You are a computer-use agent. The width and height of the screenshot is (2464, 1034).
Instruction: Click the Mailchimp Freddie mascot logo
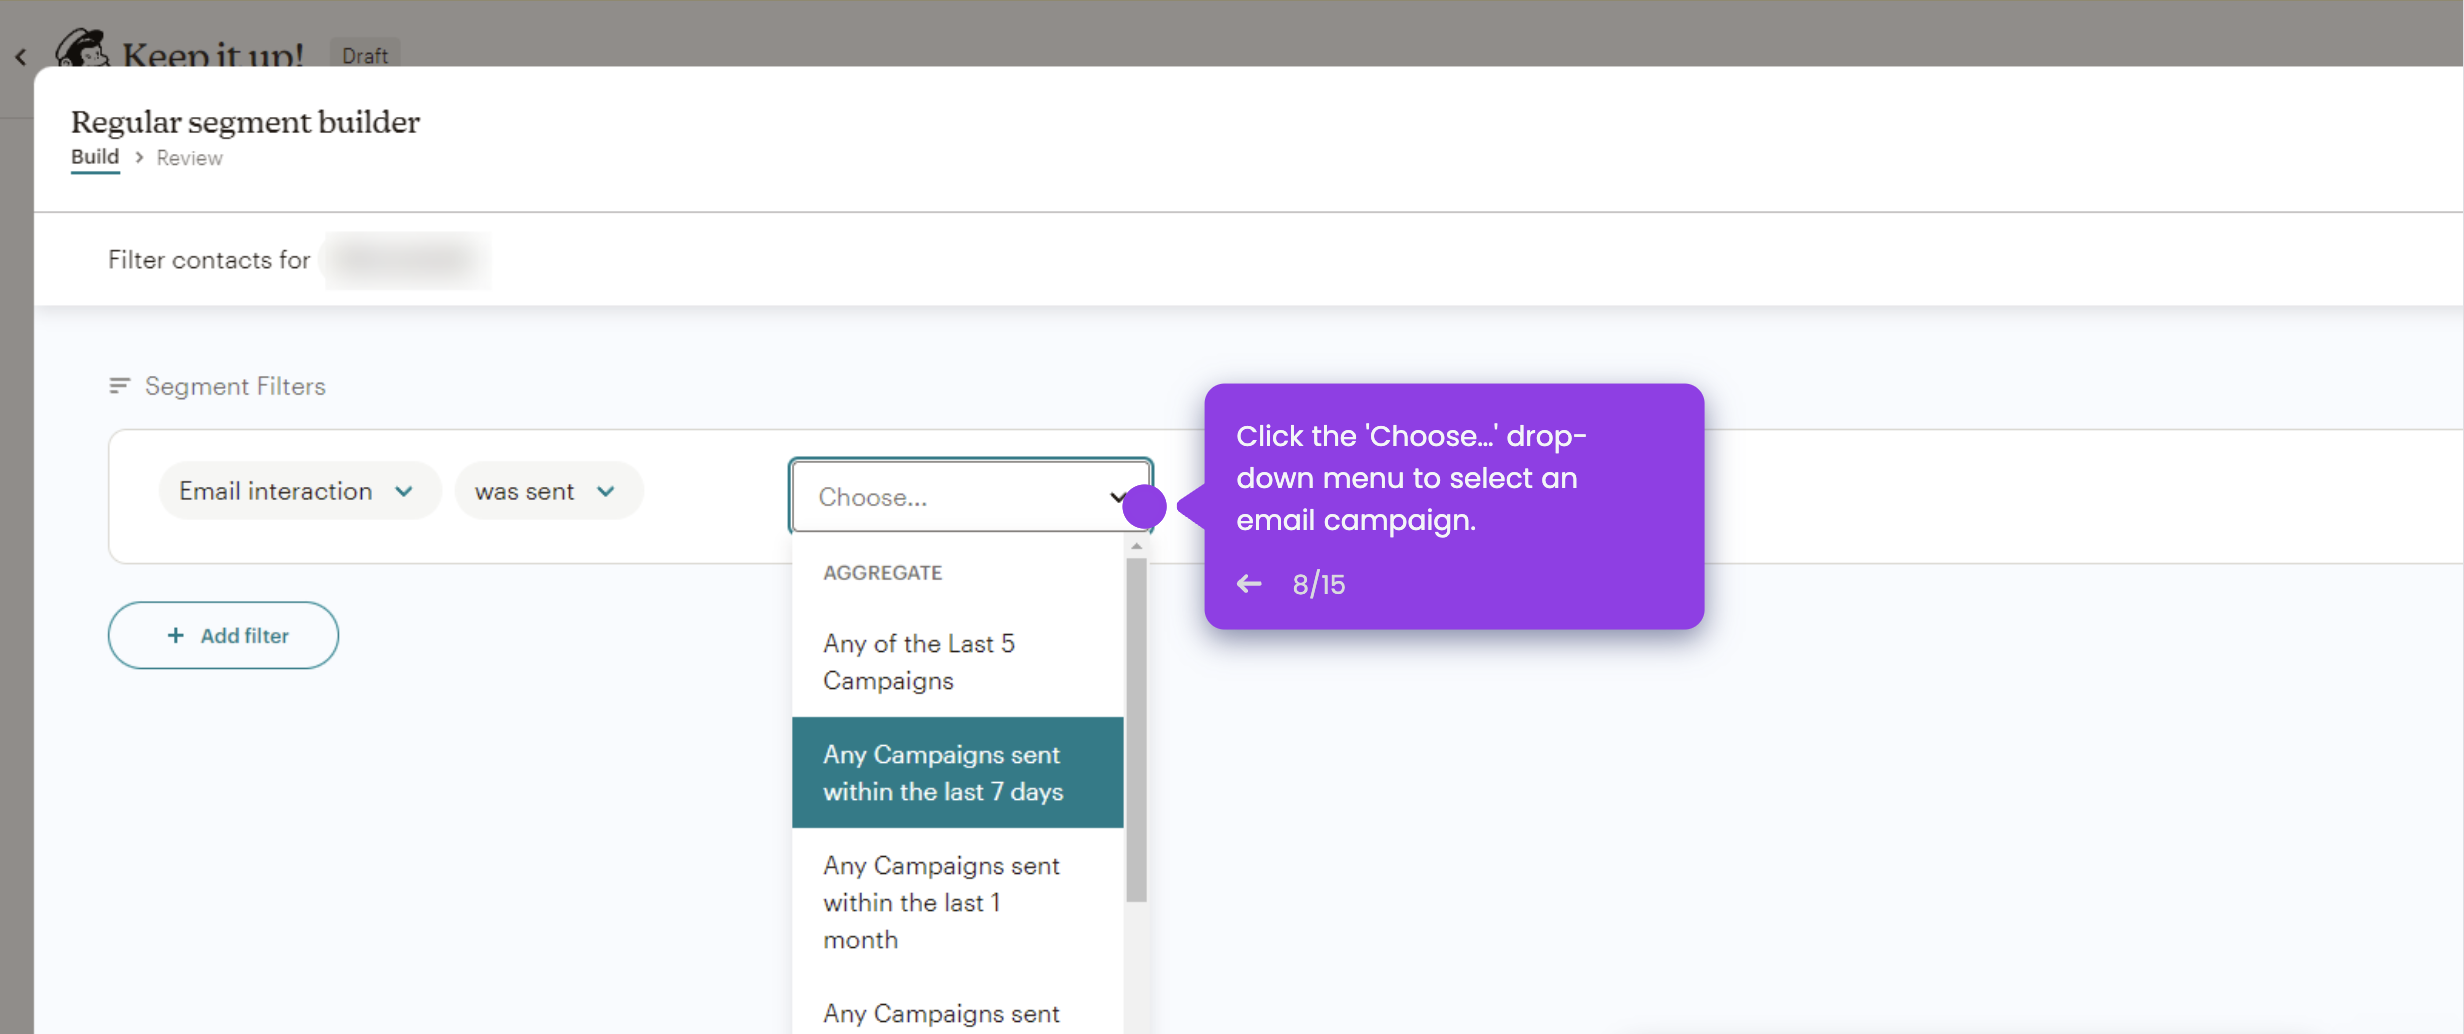point(83,47)
